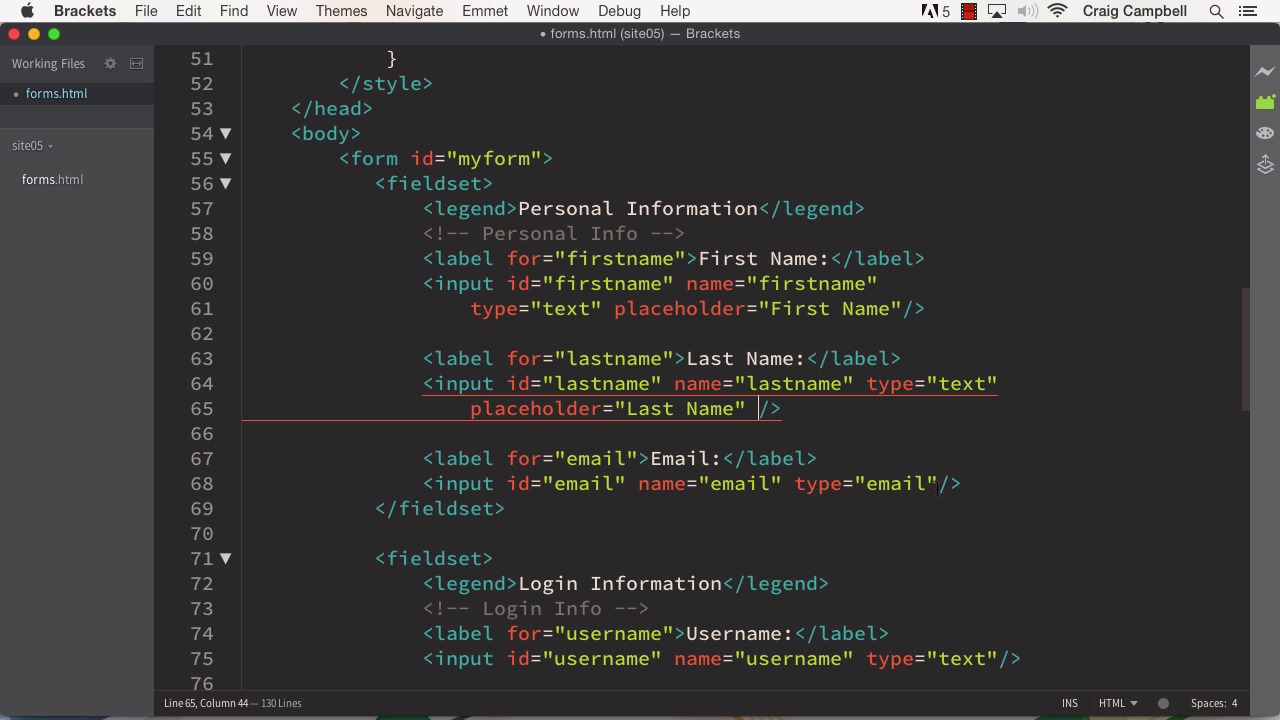This screenshot has height=720, width=1280.
Task: Collapse the form block at line 55
Action: (x=225, y=158)
